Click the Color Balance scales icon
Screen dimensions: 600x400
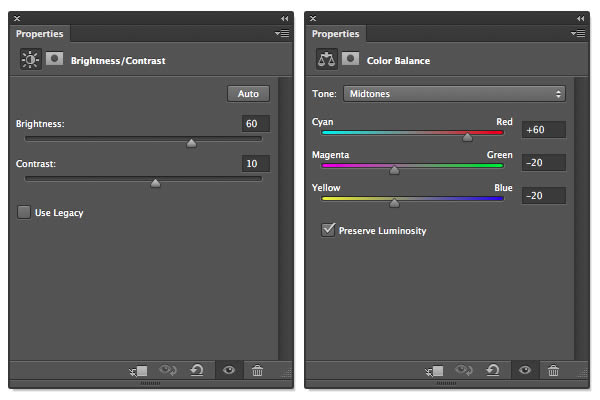(326, 59)
